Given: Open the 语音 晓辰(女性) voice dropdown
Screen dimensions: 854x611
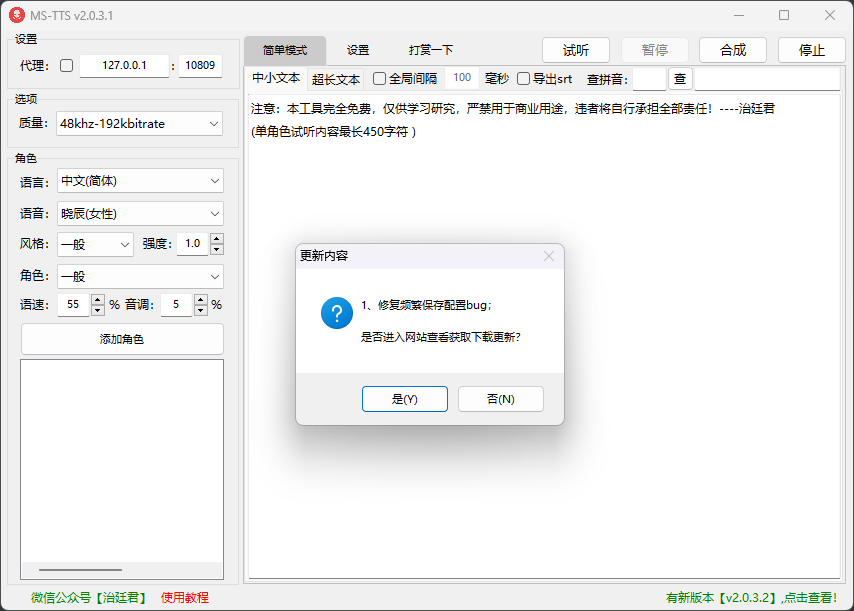Looking at the screenshot, I should (x=140, y=213).
